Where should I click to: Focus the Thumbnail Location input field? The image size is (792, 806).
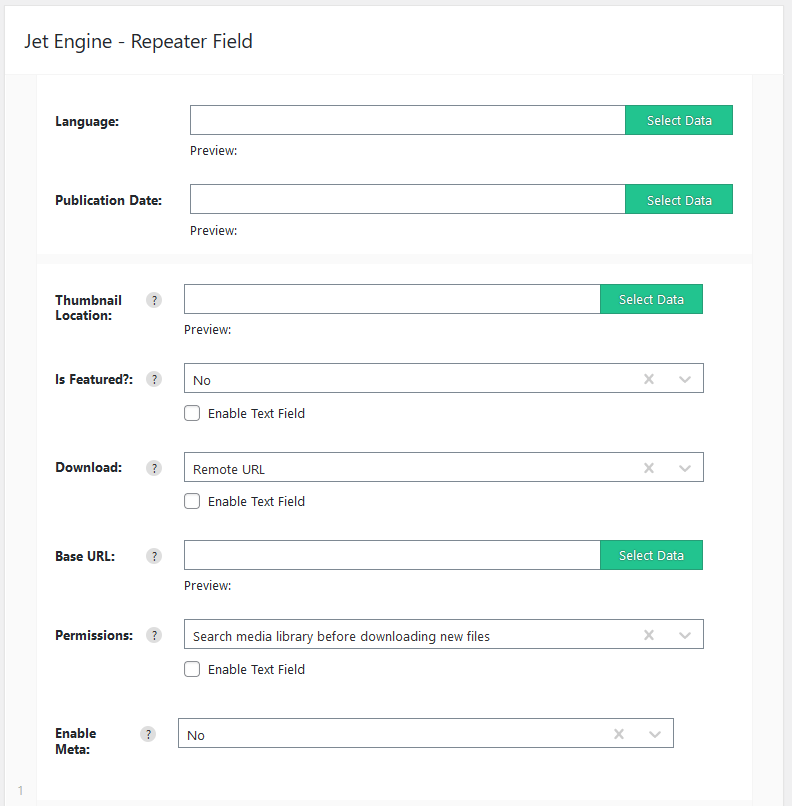(x=392, y=299)
